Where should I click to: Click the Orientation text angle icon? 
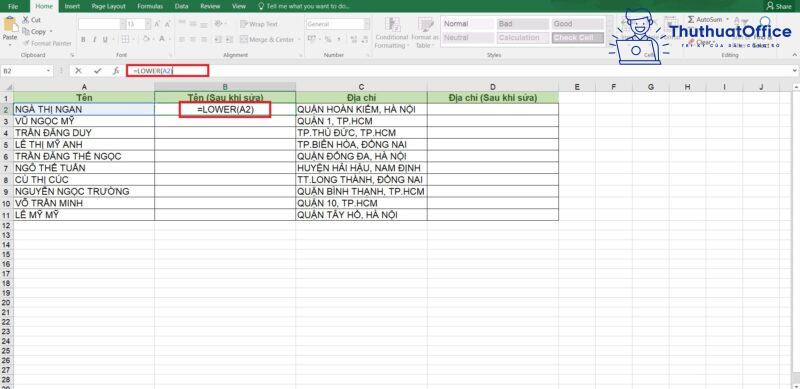[219, 24]
